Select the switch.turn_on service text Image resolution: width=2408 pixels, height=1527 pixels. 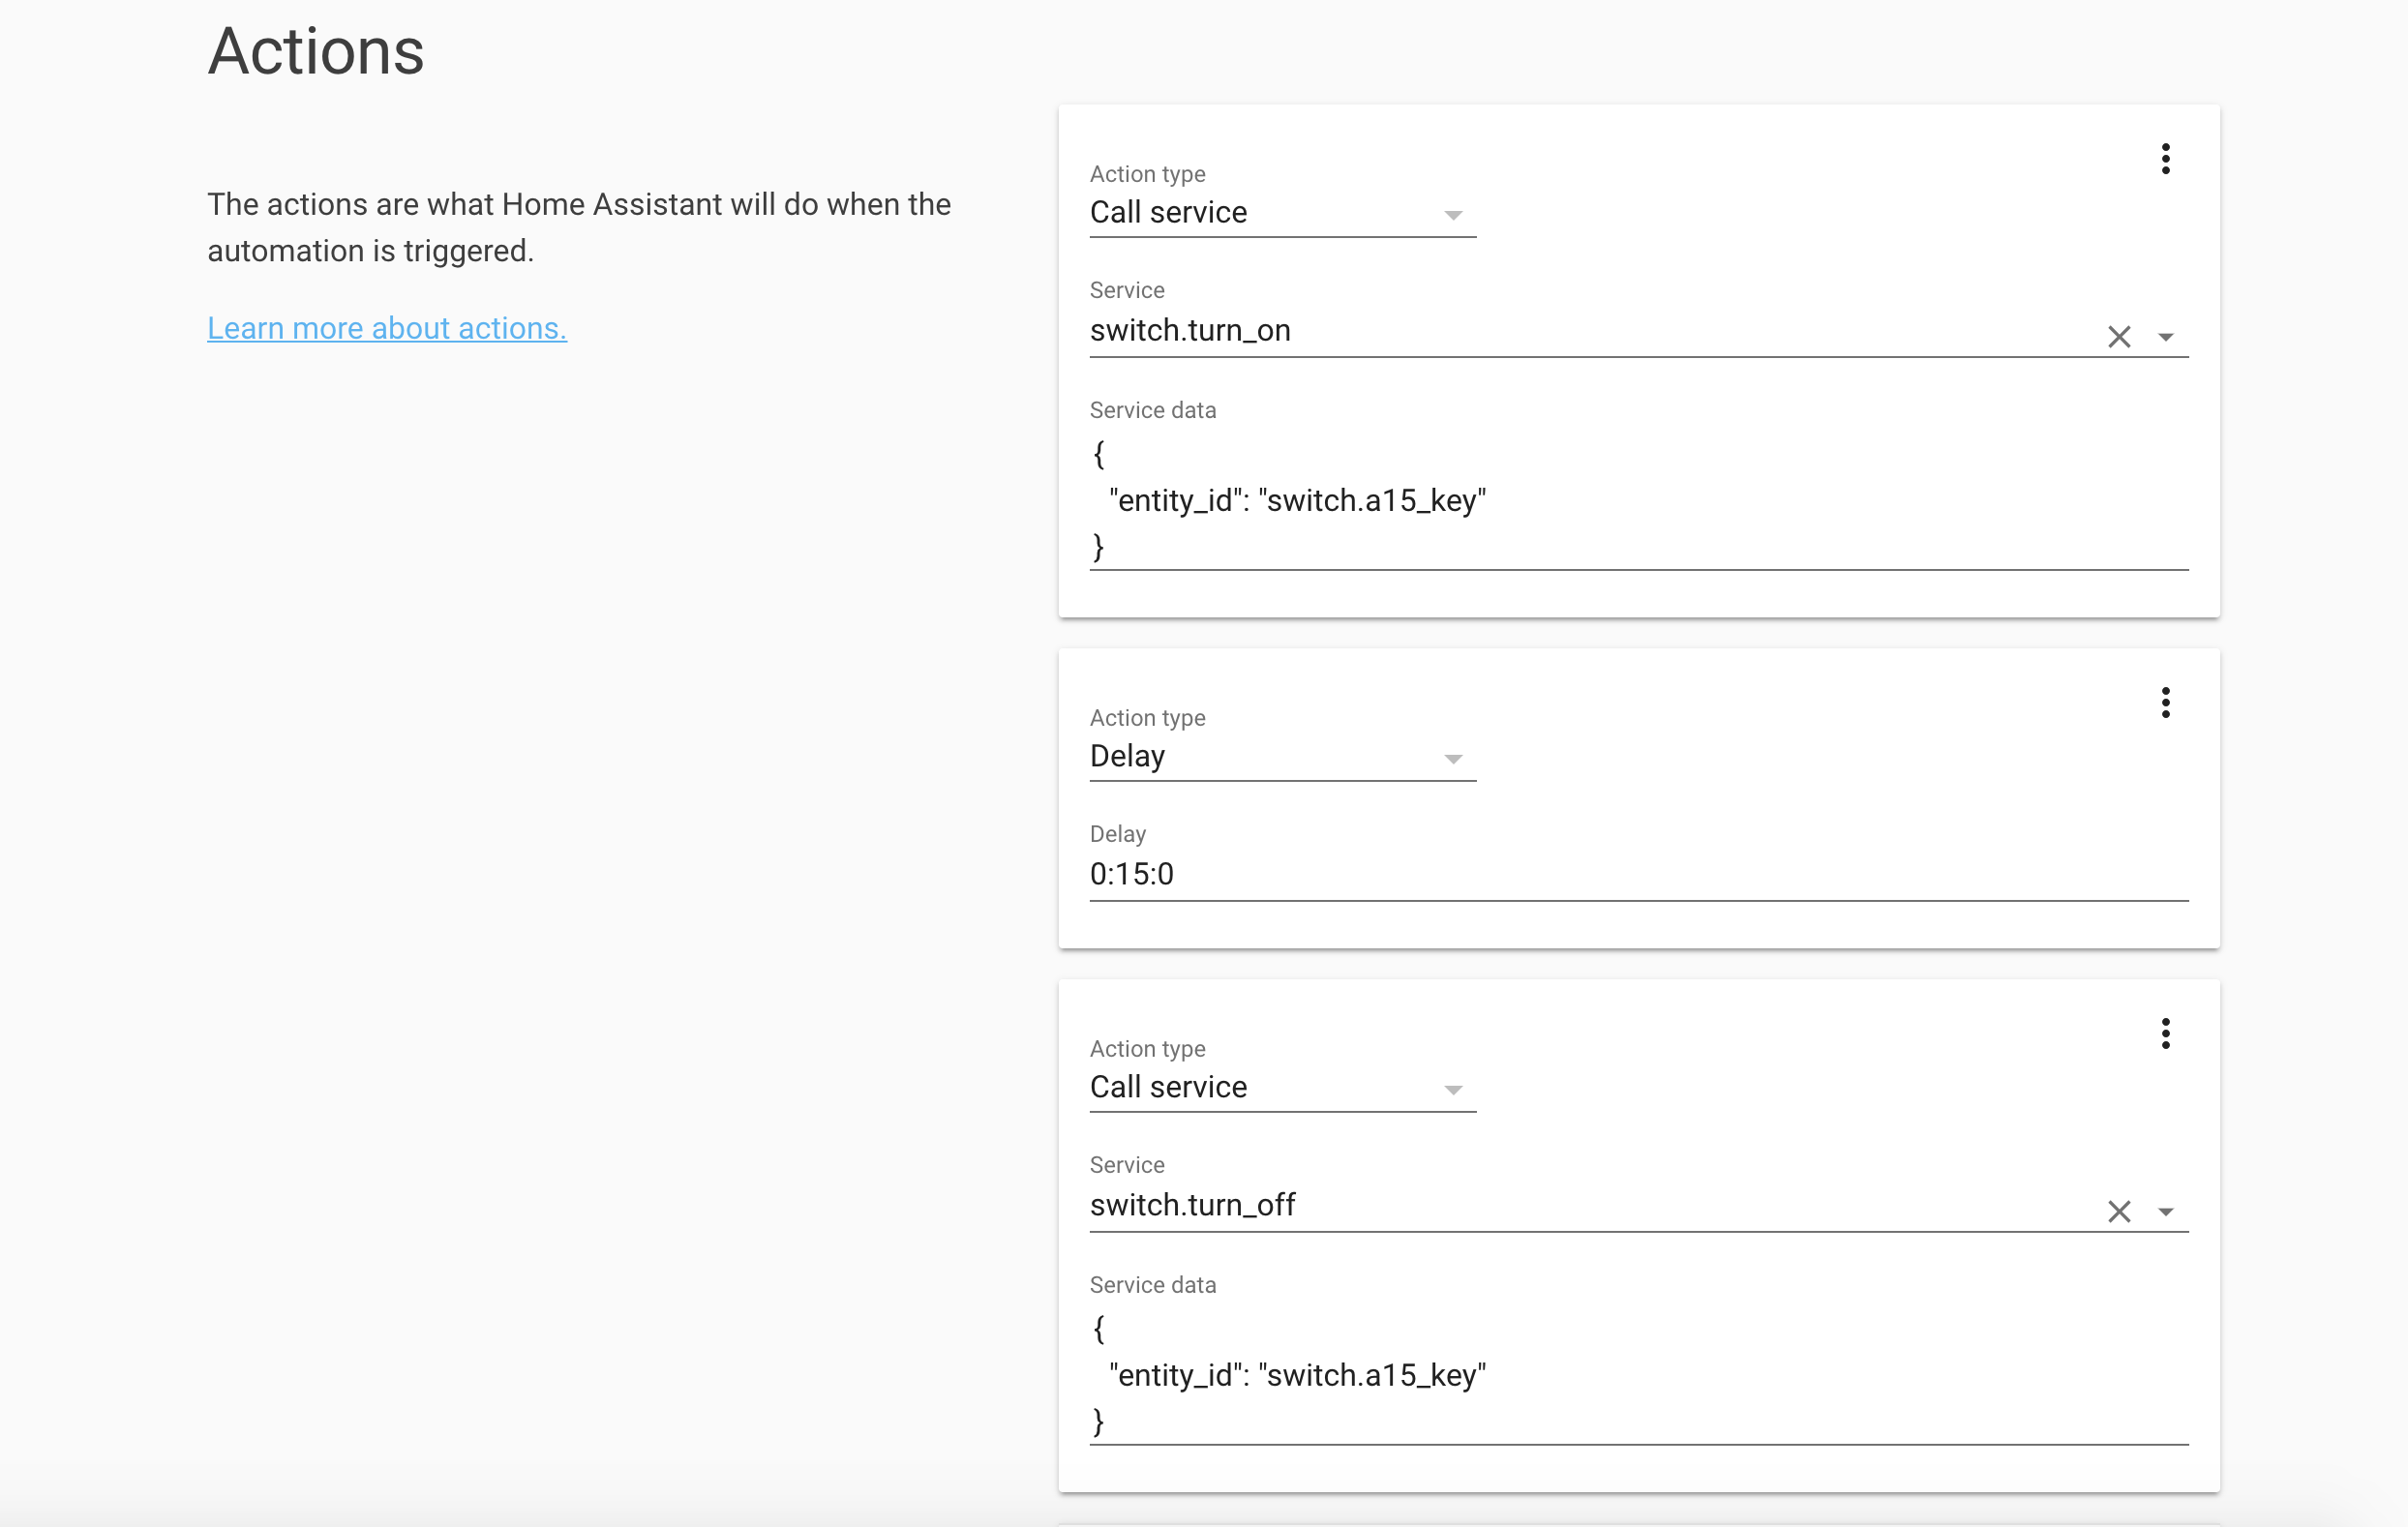(x=1190, y=330)
